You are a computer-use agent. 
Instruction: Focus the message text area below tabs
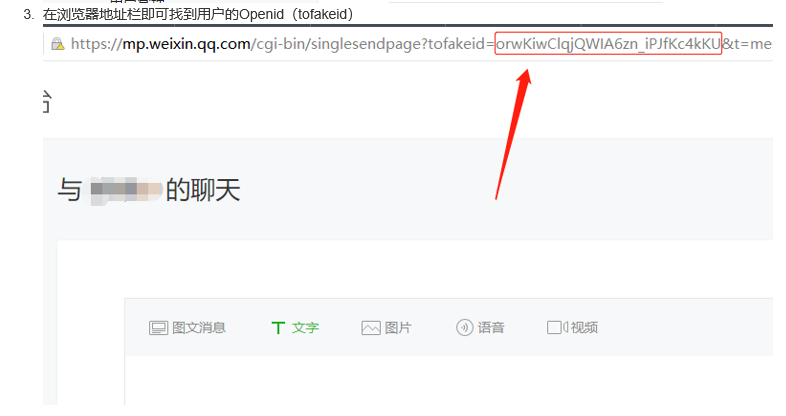(x=449, y=380)
